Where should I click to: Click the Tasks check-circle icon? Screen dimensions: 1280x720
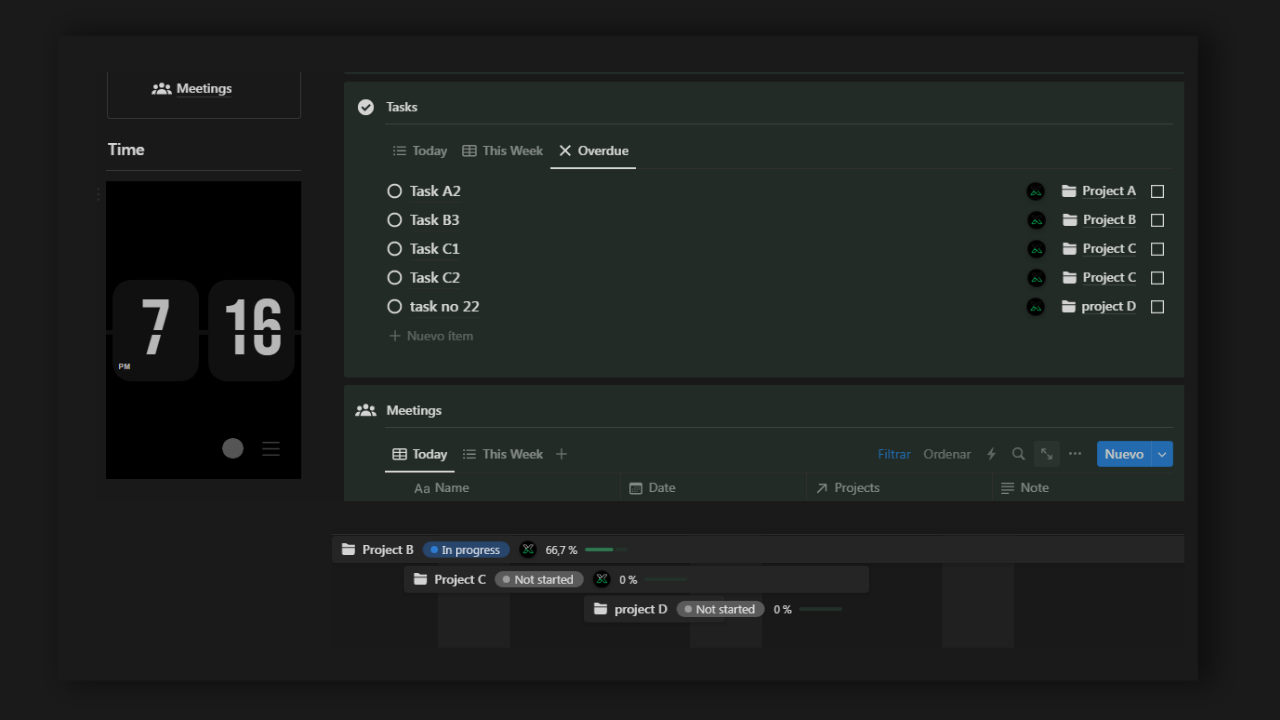366,107
